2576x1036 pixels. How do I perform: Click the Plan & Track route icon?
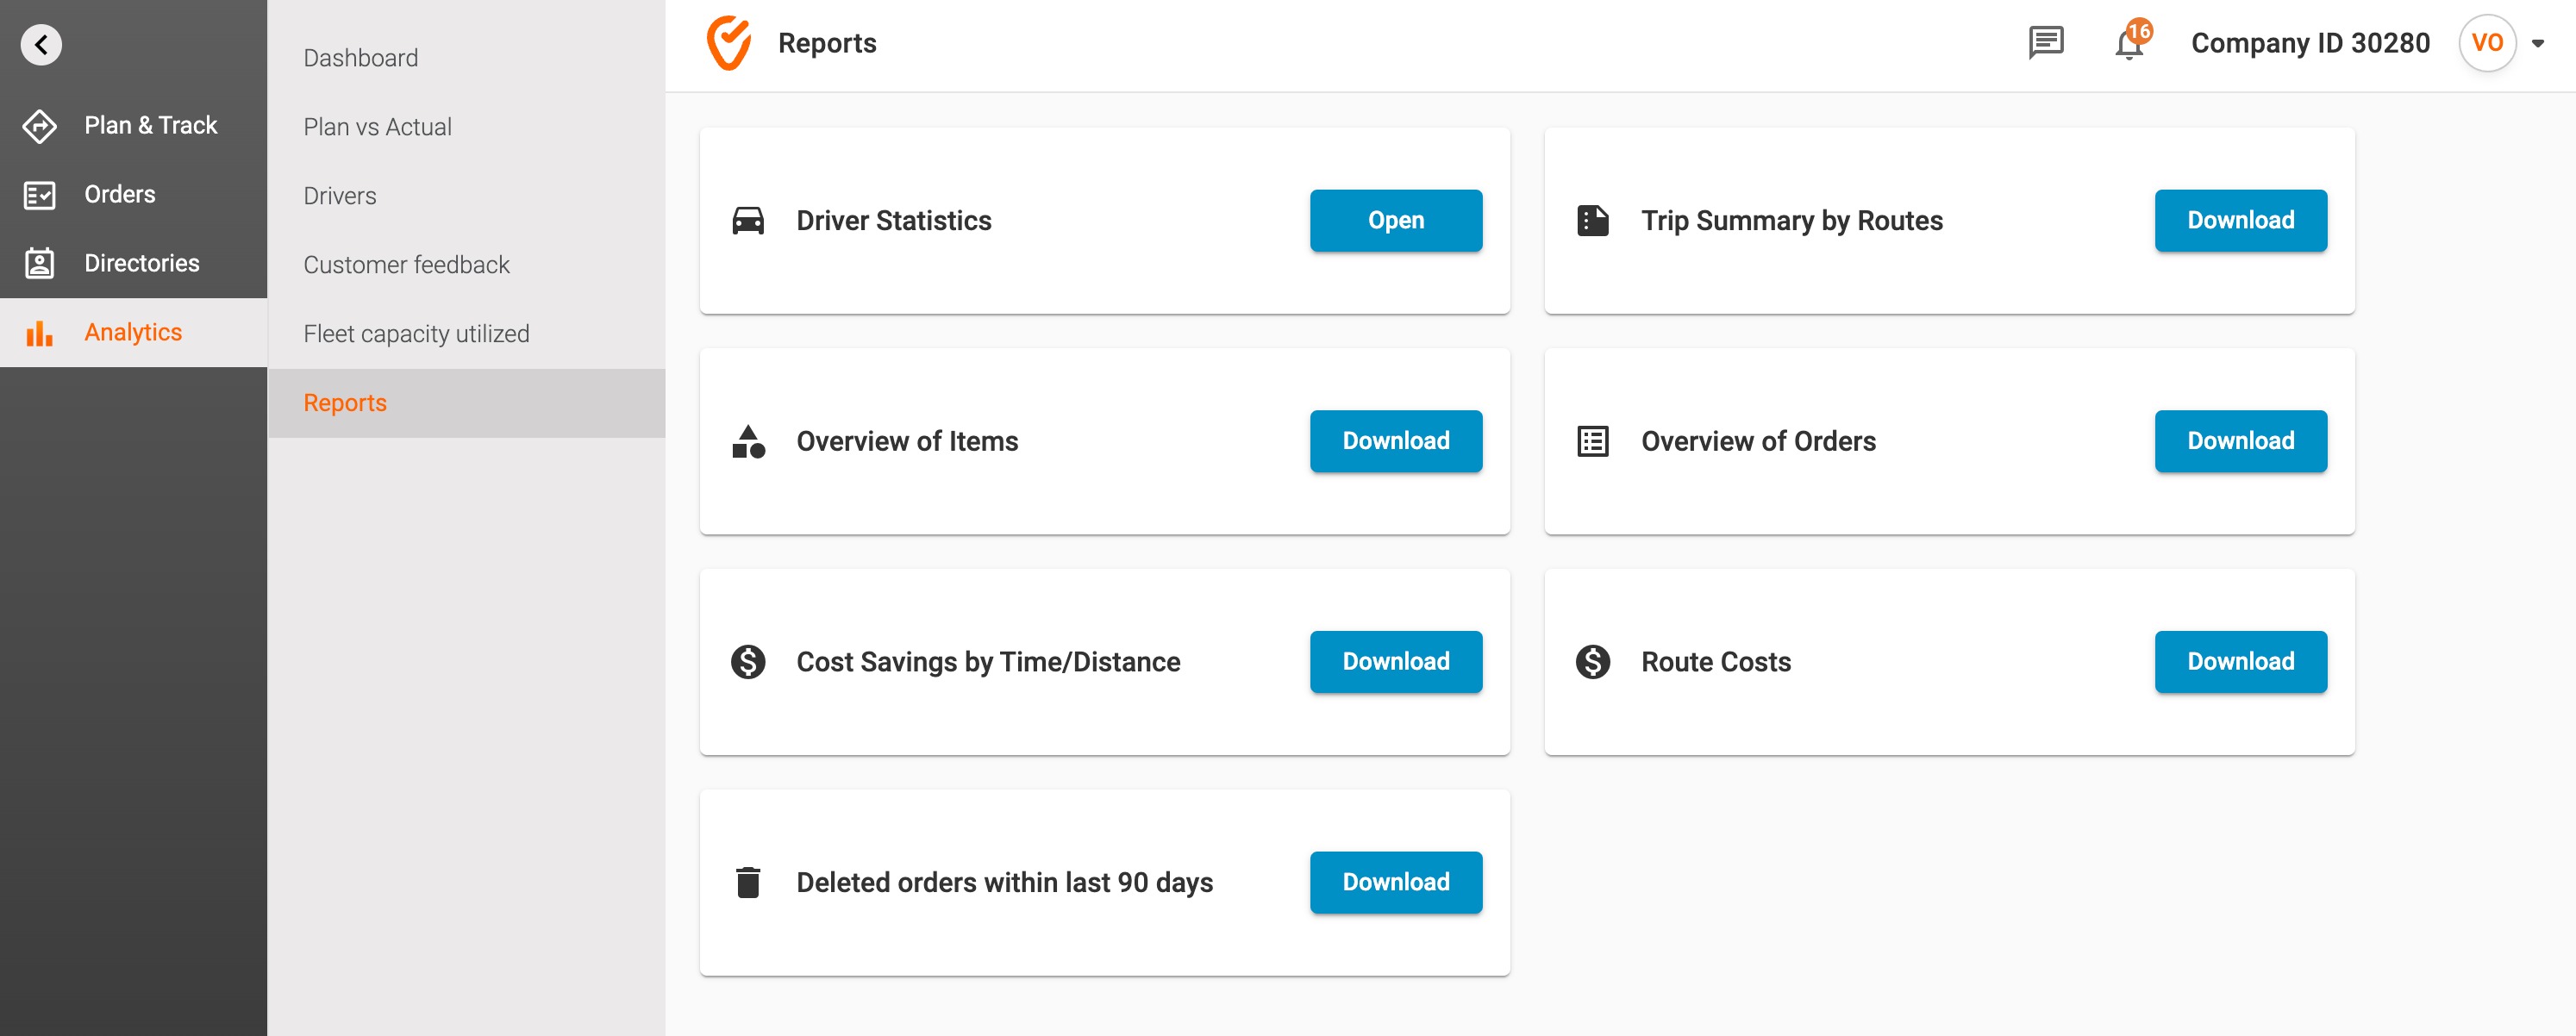tap(40, 126)
